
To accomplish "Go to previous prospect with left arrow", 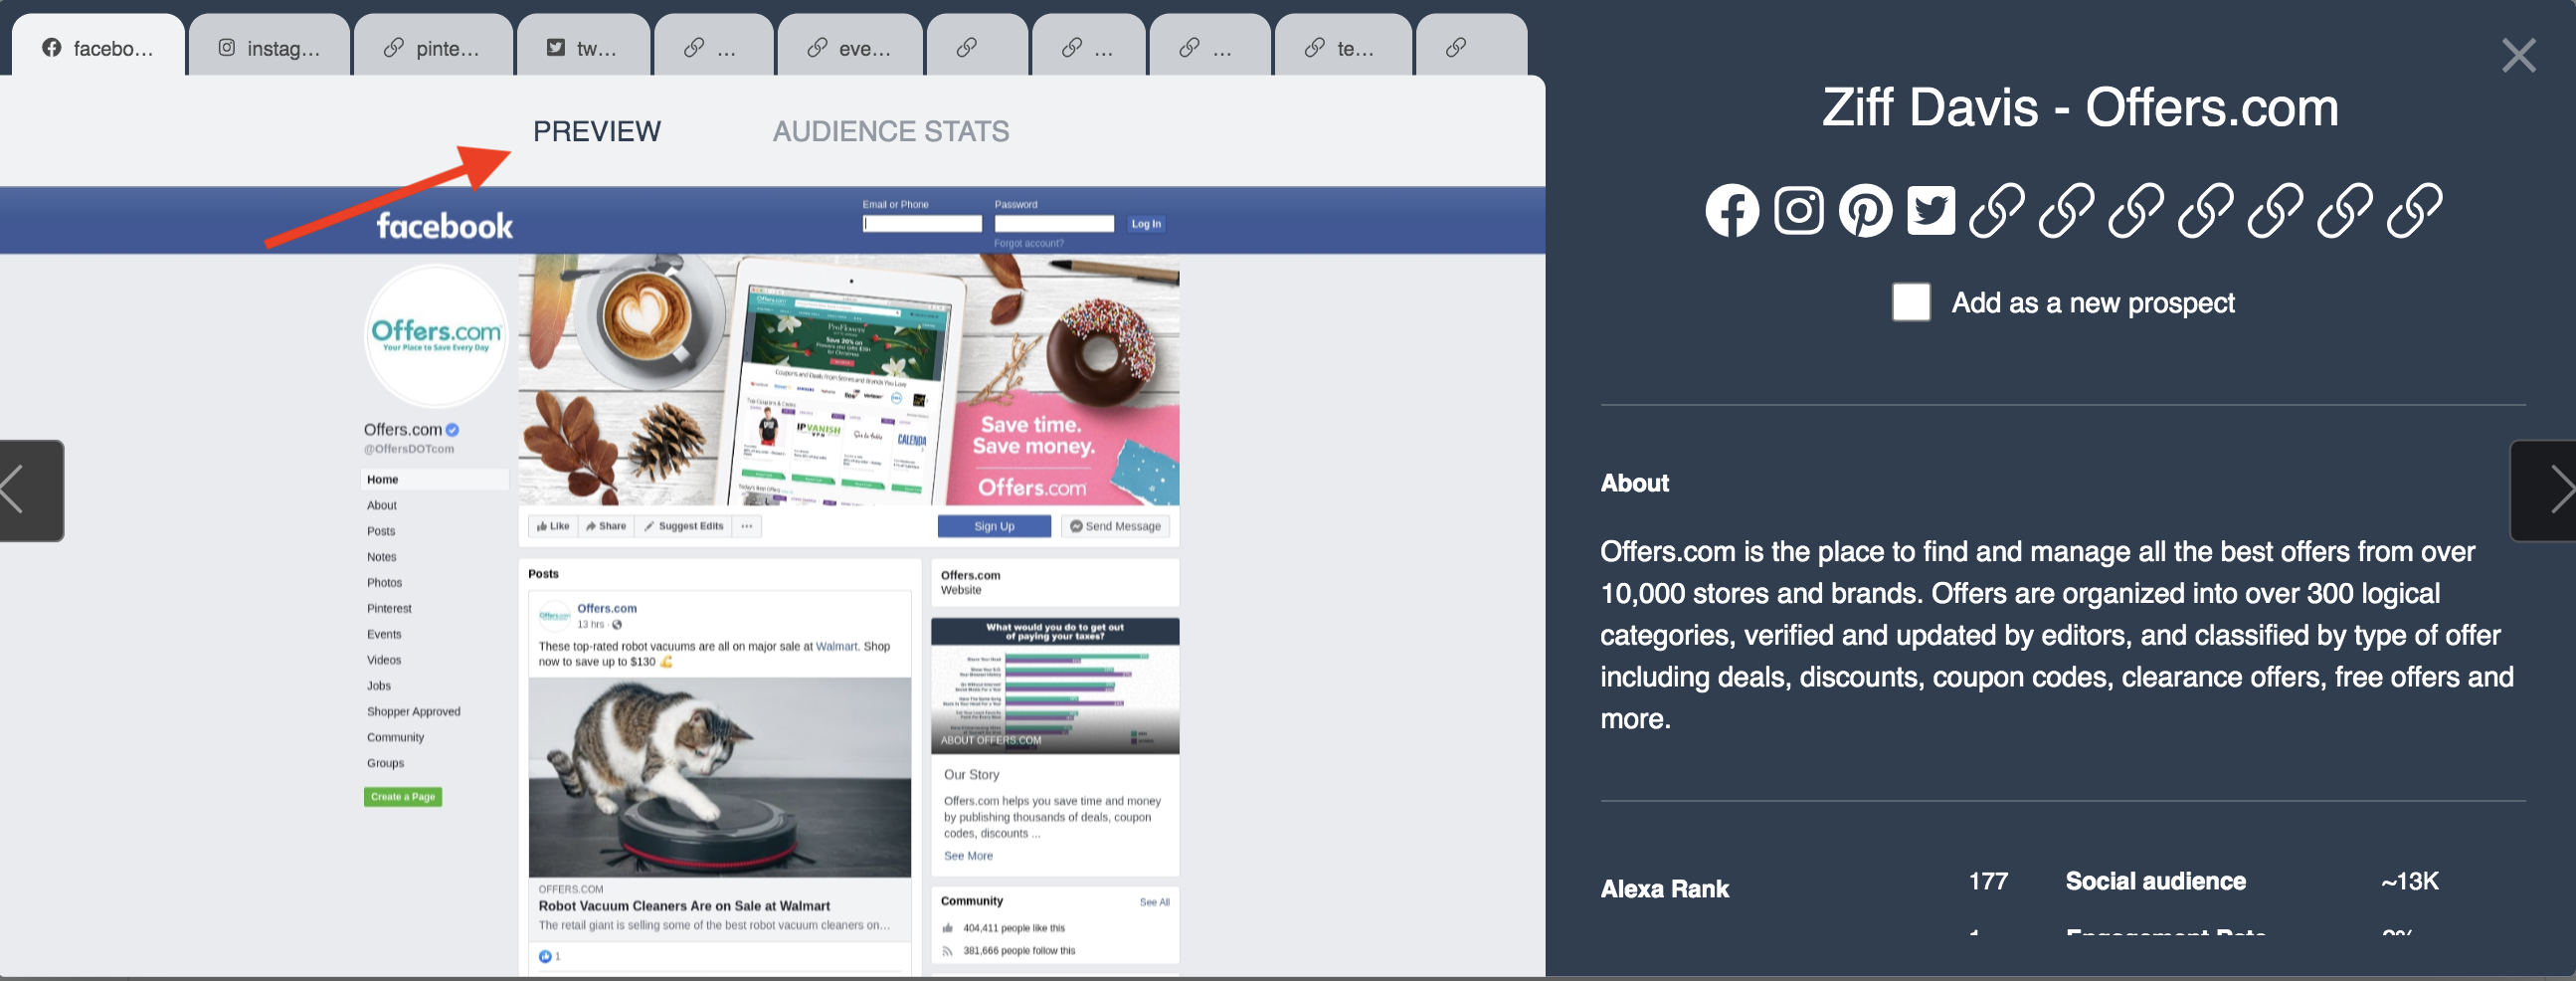I will click(30, 491).
